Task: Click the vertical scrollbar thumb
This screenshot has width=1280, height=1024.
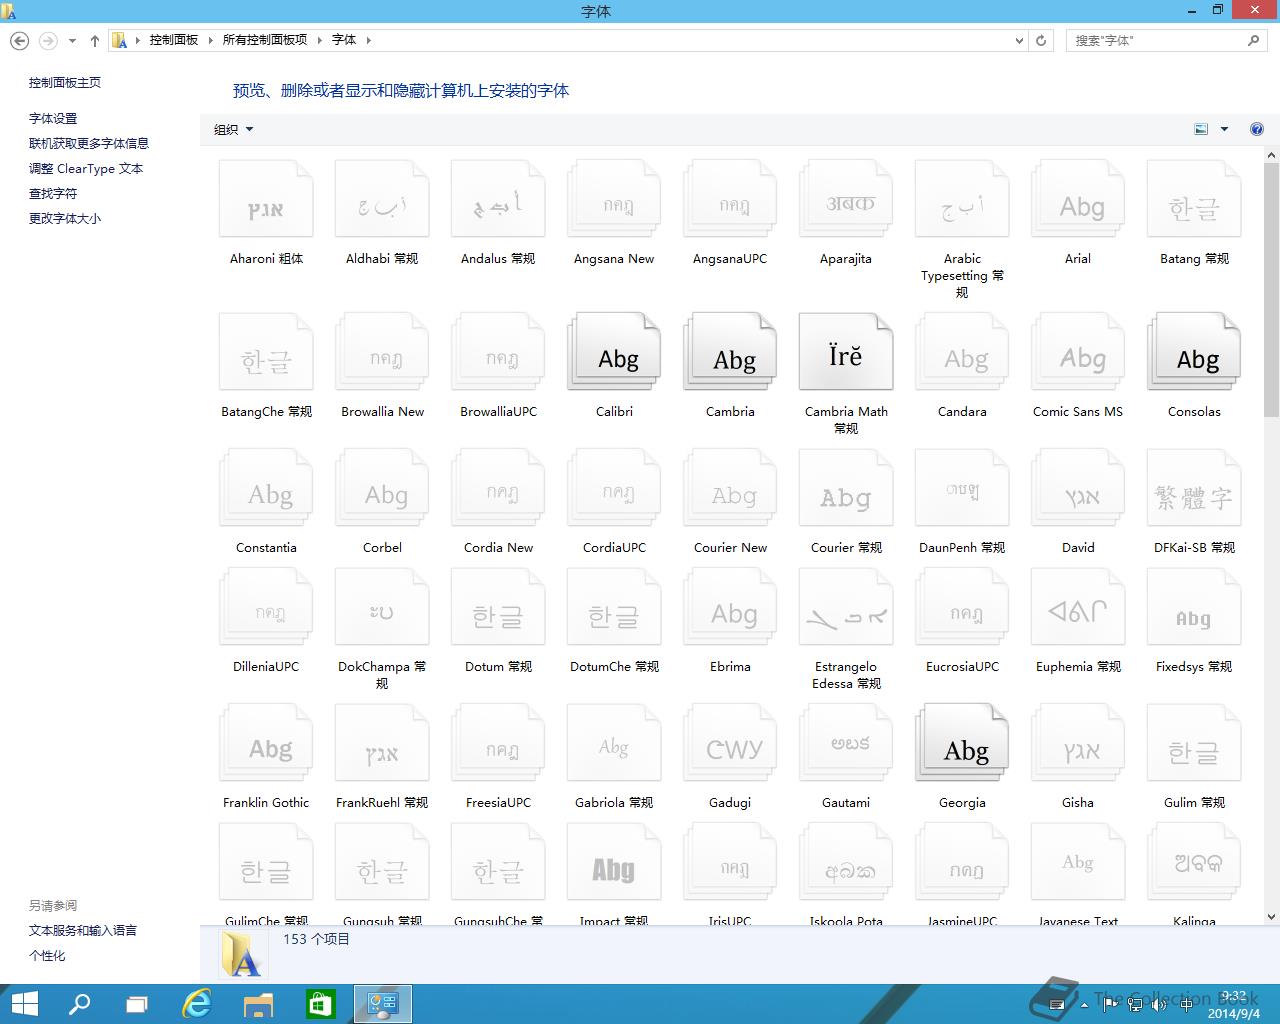Action: (x=1272, y=290)
